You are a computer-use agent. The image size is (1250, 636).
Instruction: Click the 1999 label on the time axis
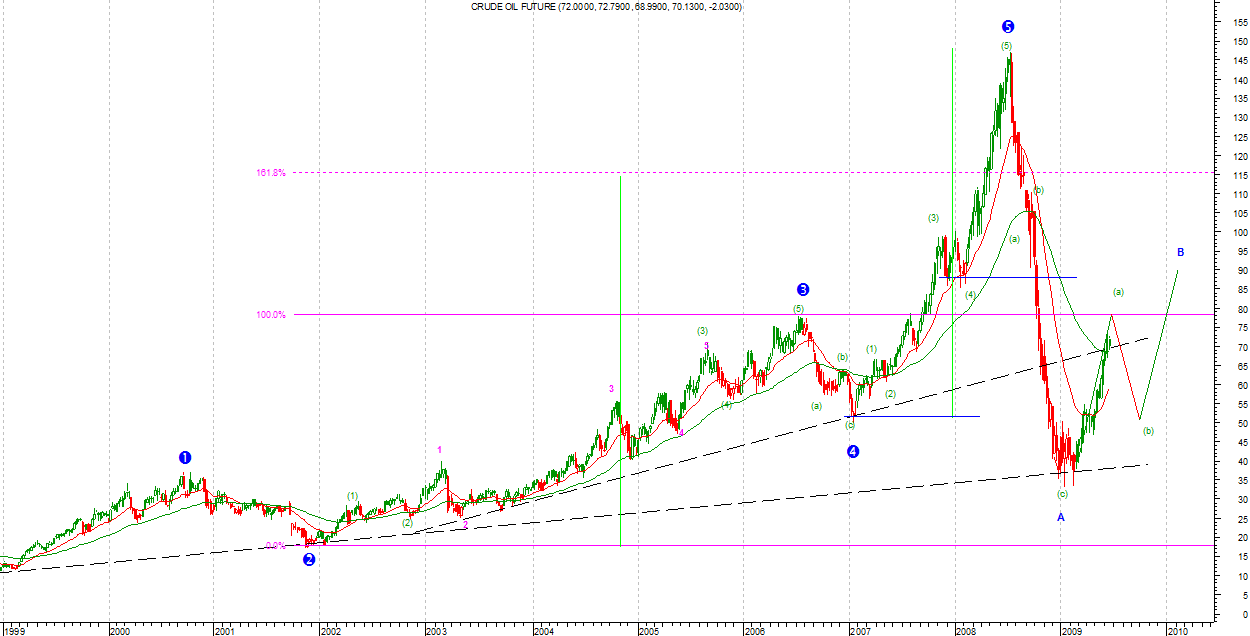click(x=15, y=631)
